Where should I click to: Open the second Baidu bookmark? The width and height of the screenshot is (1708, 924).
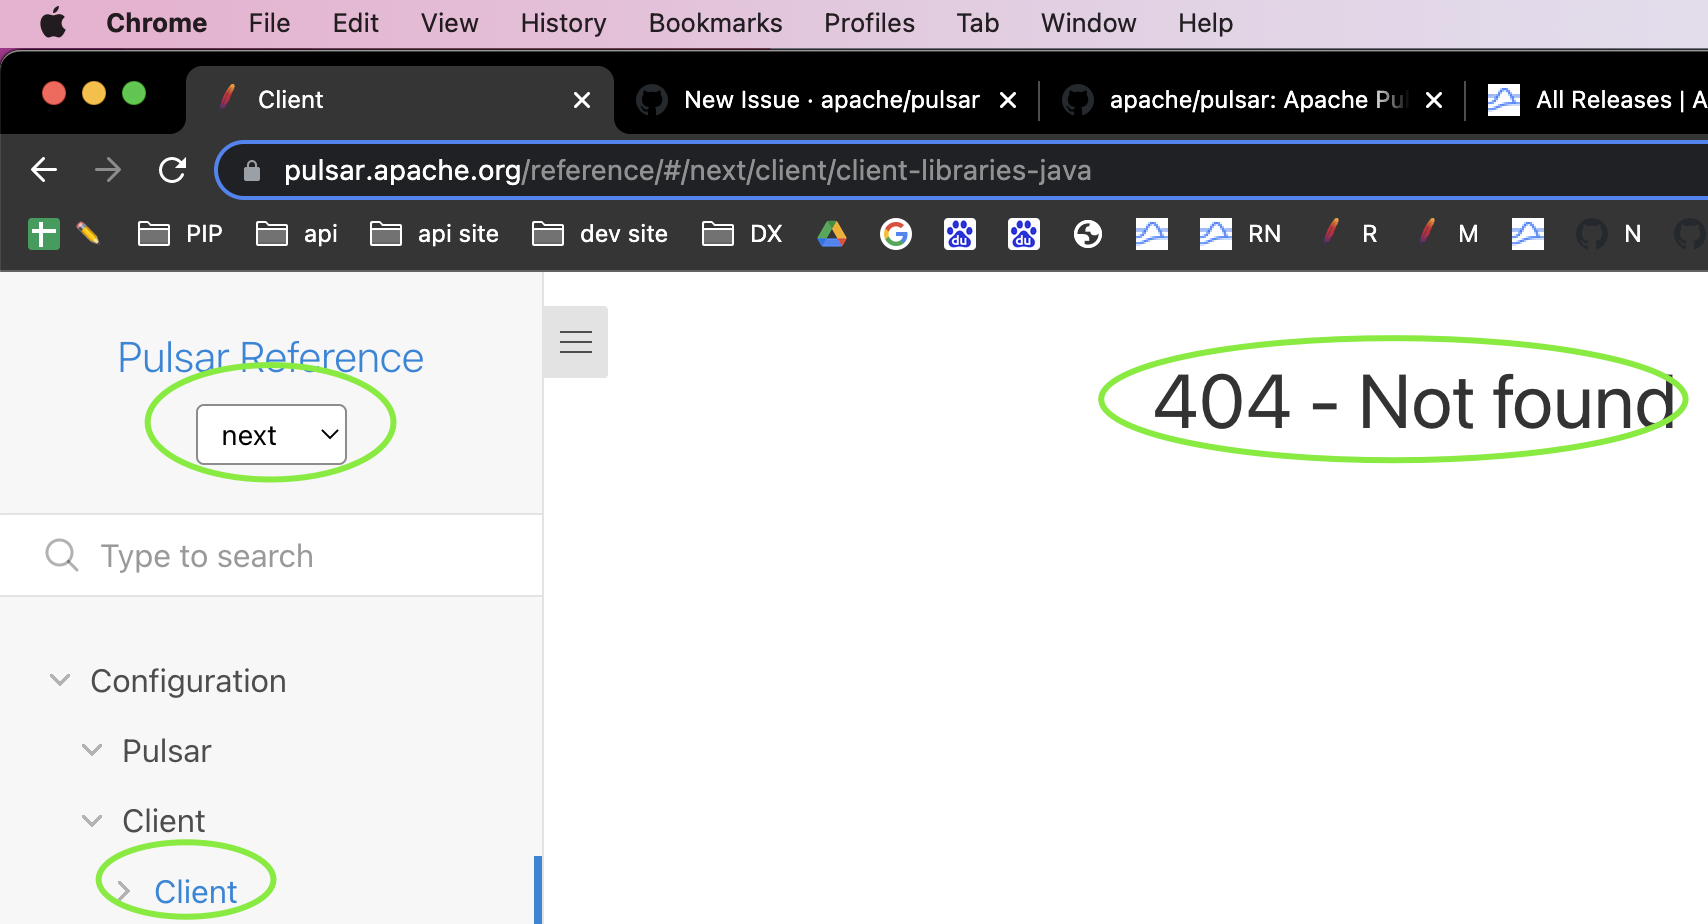(x=1024, y=234)
